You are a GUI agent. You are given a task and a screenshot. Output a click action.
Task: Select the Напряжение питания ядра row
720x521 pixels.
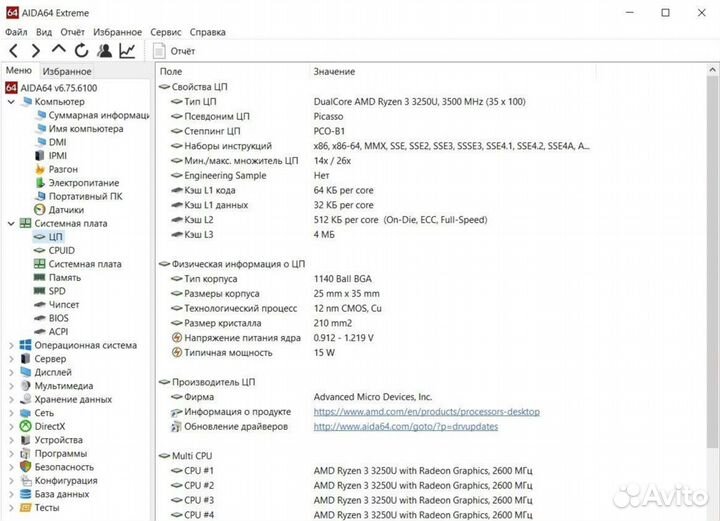[x=272, y=338]
